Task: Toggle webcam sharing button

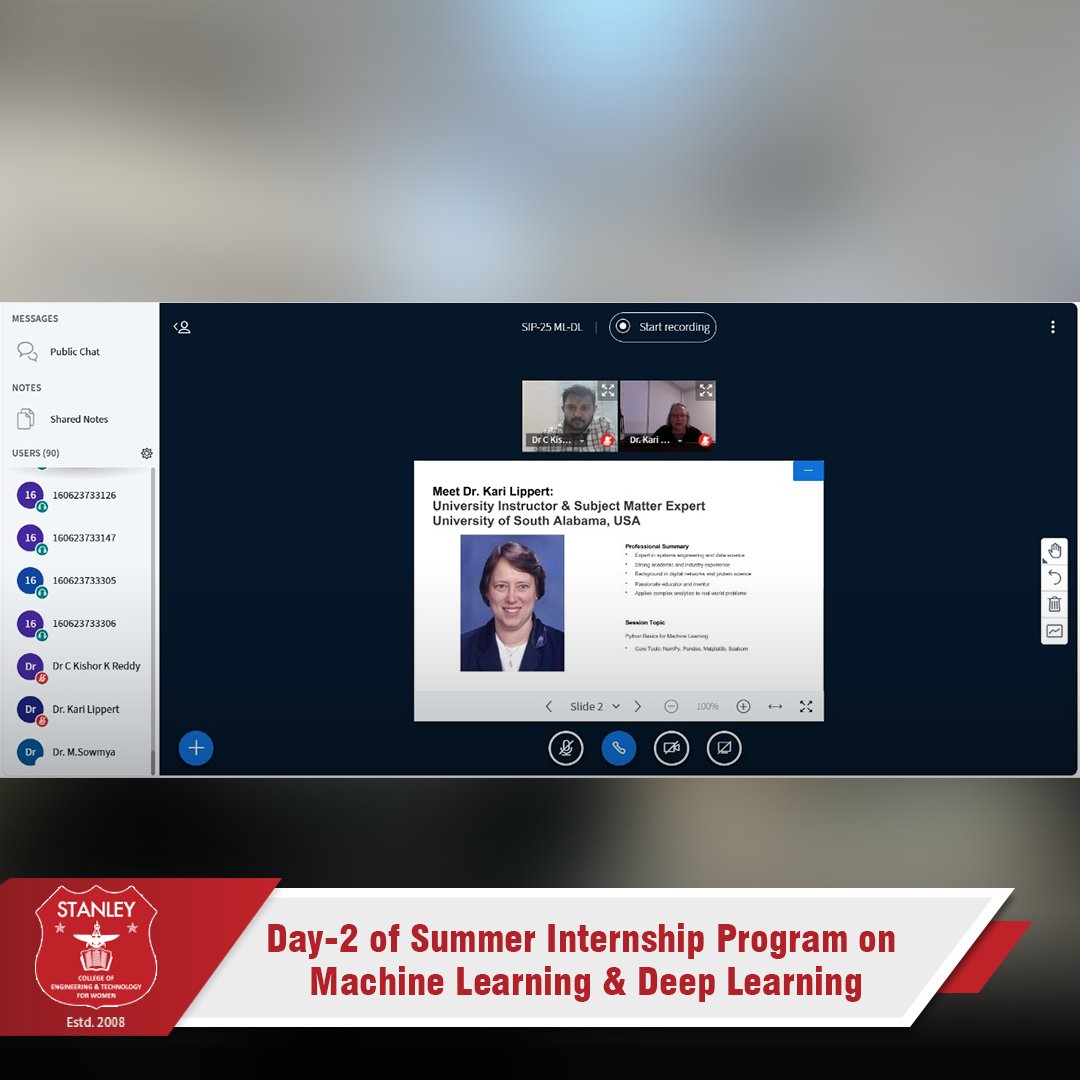Action: pos(671,748)
